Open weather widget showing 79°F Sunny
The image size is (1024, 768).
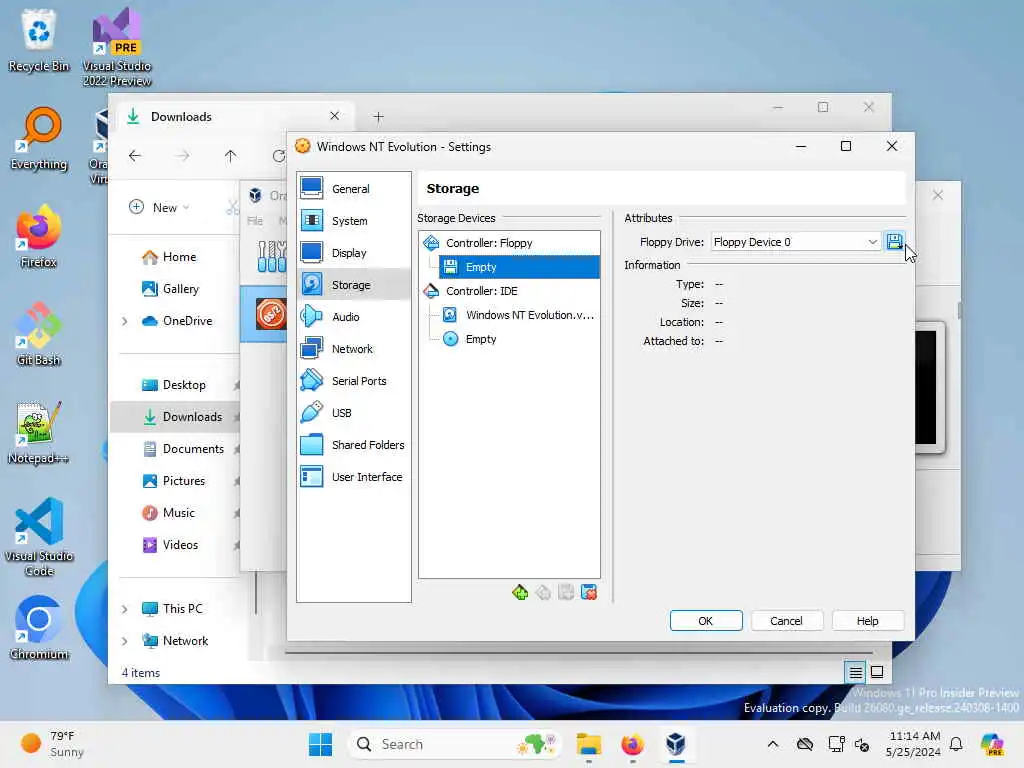[x=52, y=744]
